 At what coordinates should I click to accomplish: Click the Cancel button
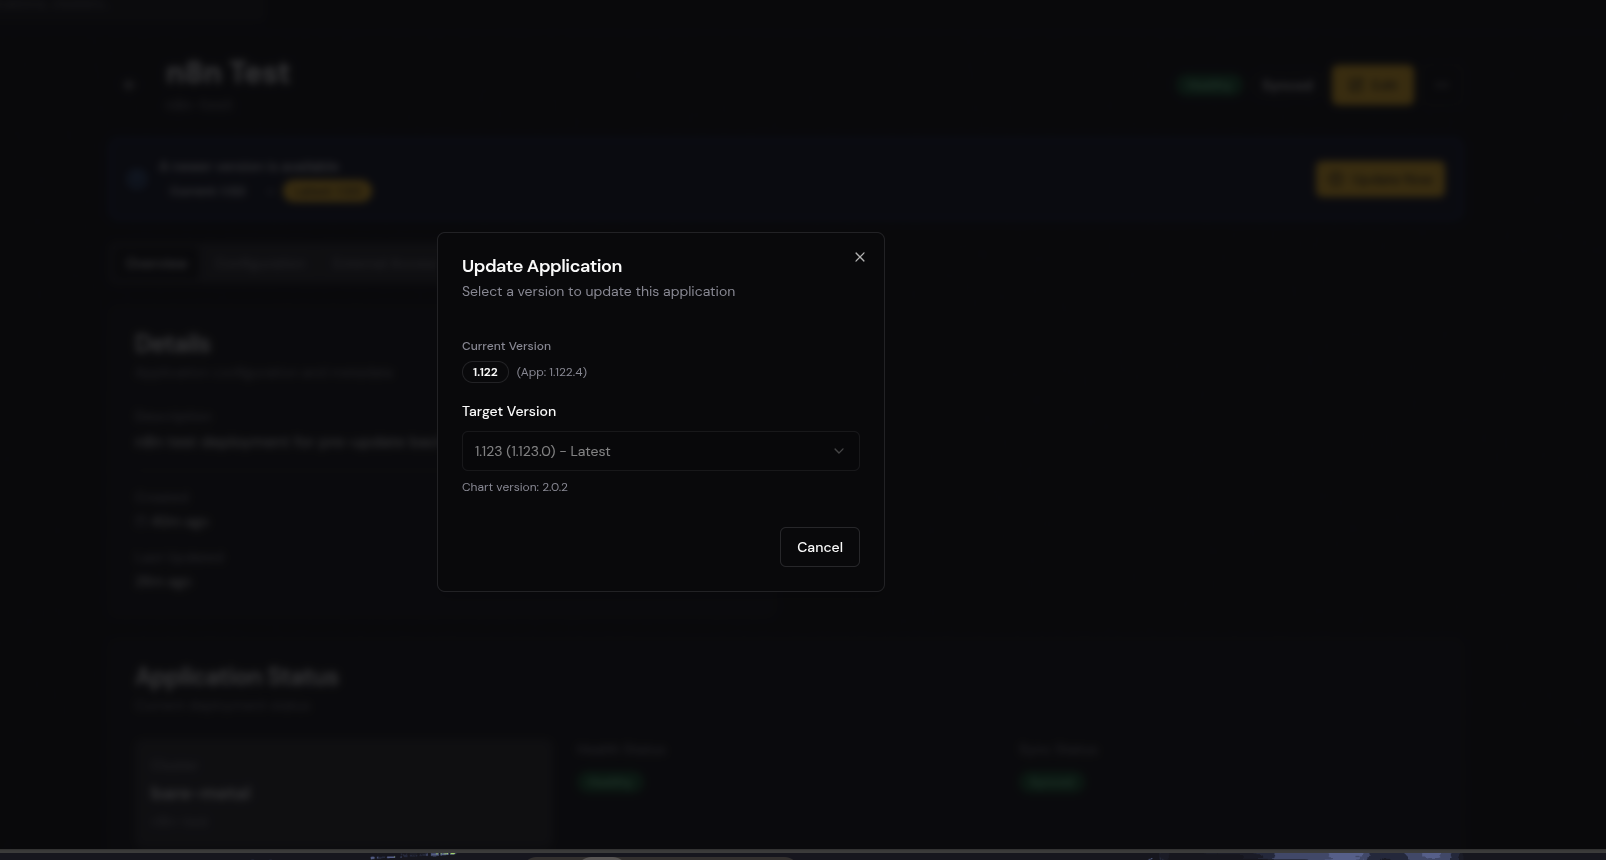pyautogui.click(x=819, y=547)
